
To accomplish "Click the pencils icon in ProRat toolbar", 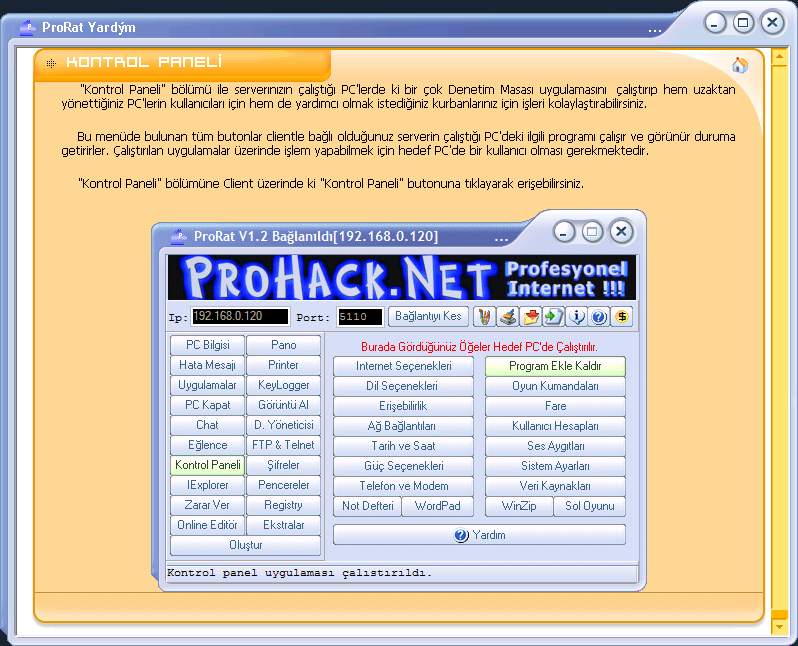I will pyautogui.click(x=484, y=317).
